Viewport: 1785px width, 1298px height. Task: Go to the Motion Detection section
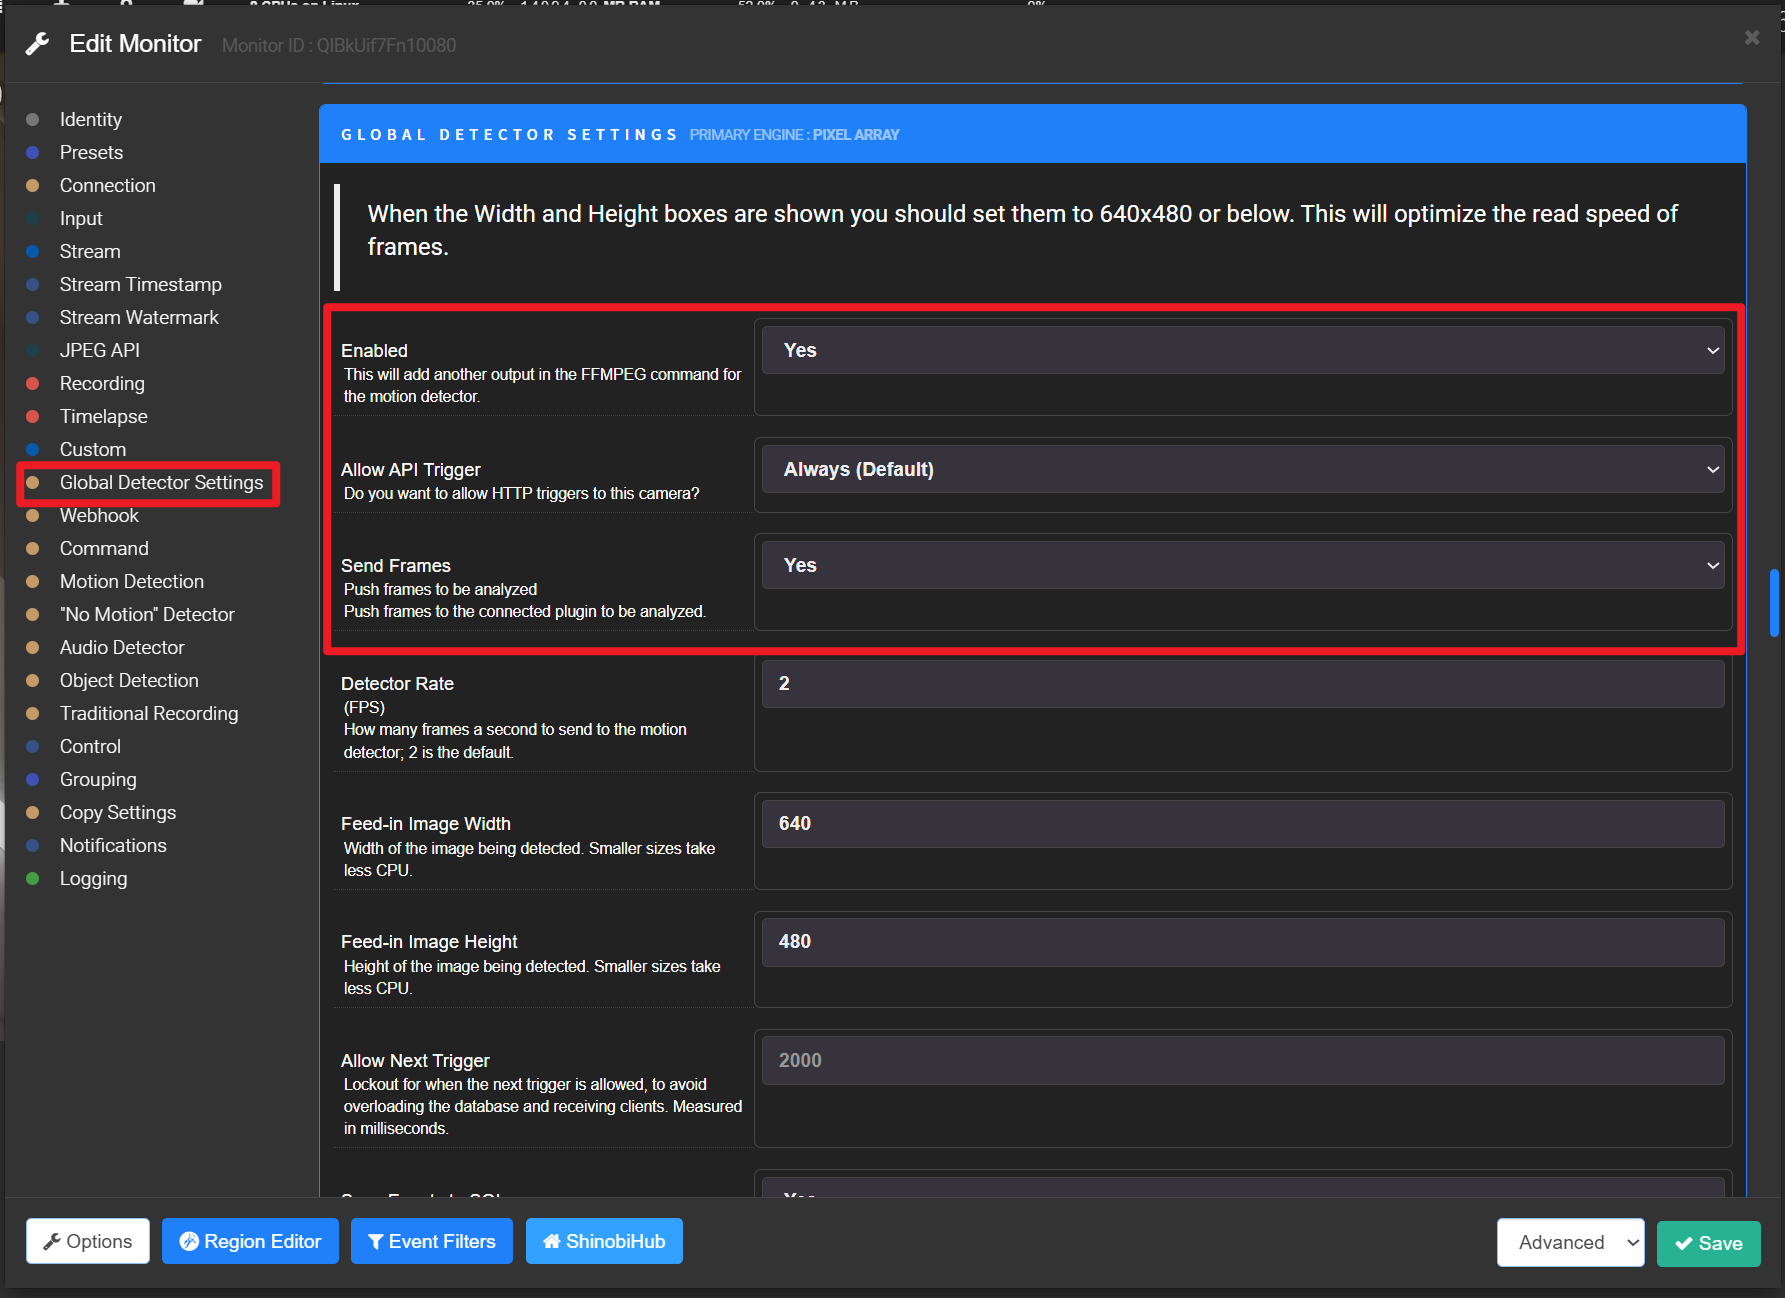coord(131,581)
